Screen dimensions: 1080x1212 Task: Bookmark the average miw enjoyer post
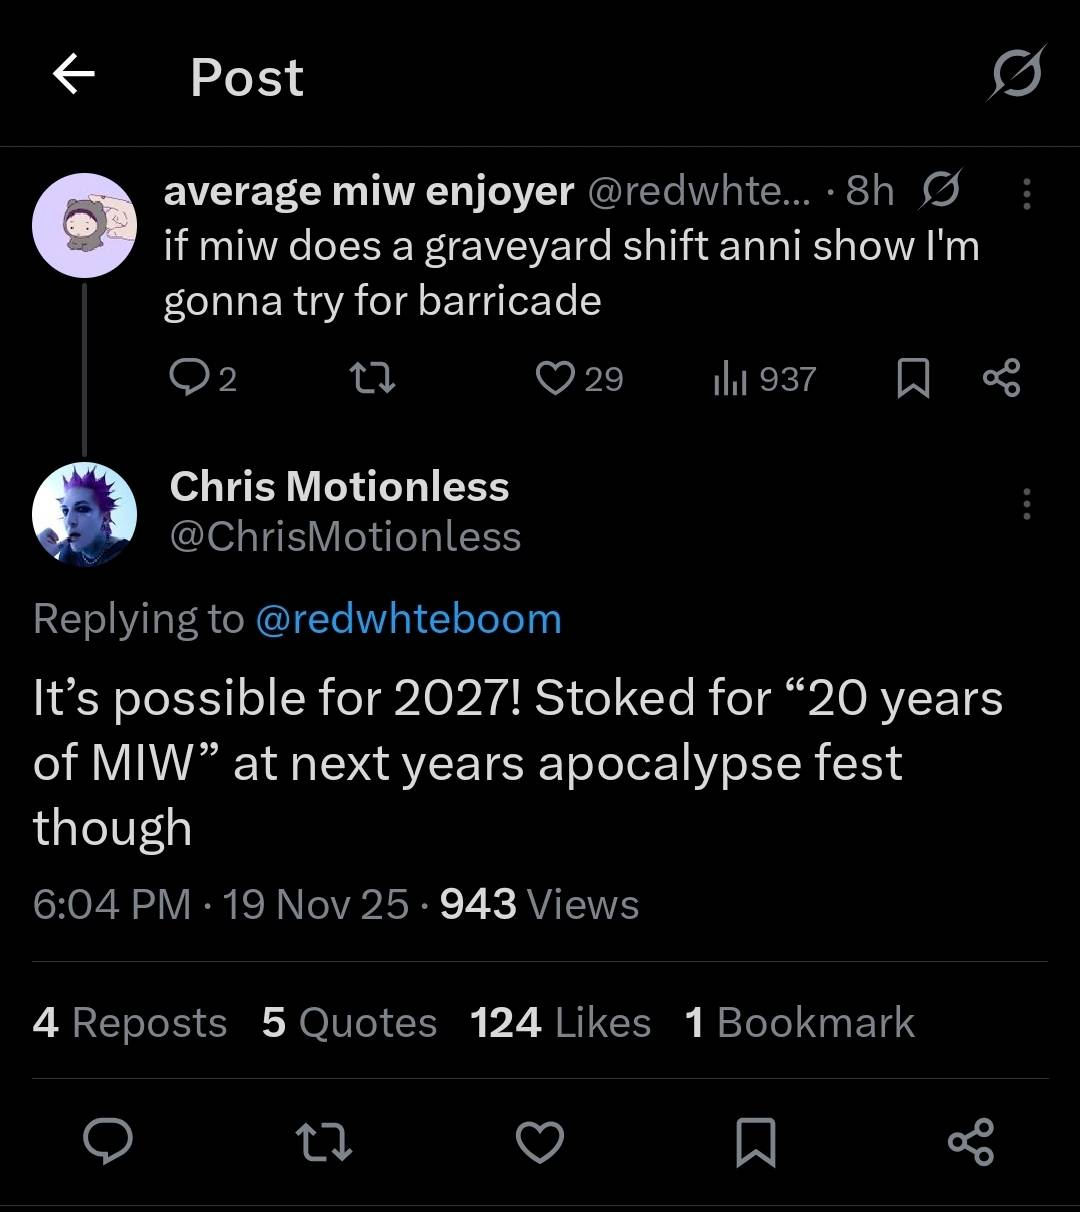coord(912,378)
